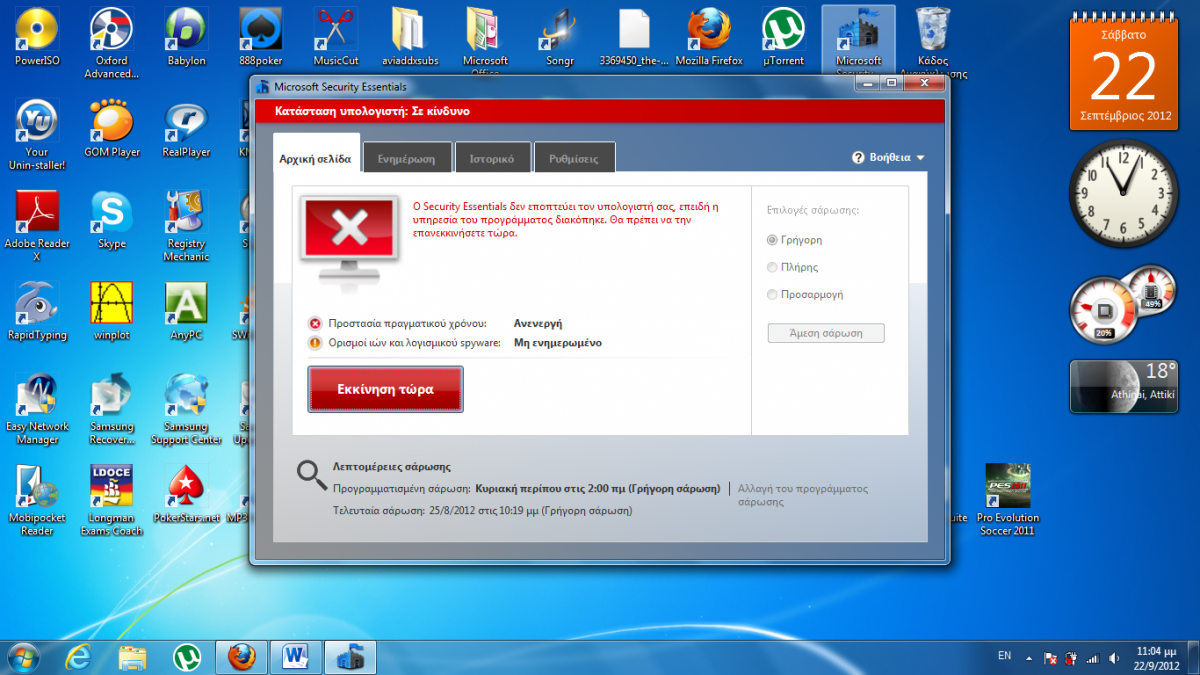Select Longman Exams Coach icon
The image size is (1200, 675).
111,501
